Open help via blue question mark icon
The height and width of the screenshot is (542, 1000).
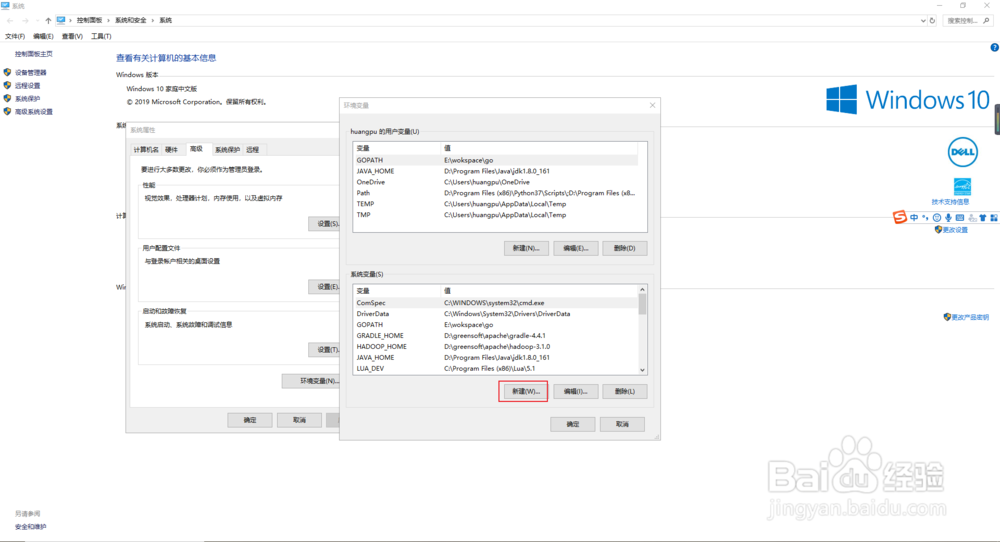point(994,48)
